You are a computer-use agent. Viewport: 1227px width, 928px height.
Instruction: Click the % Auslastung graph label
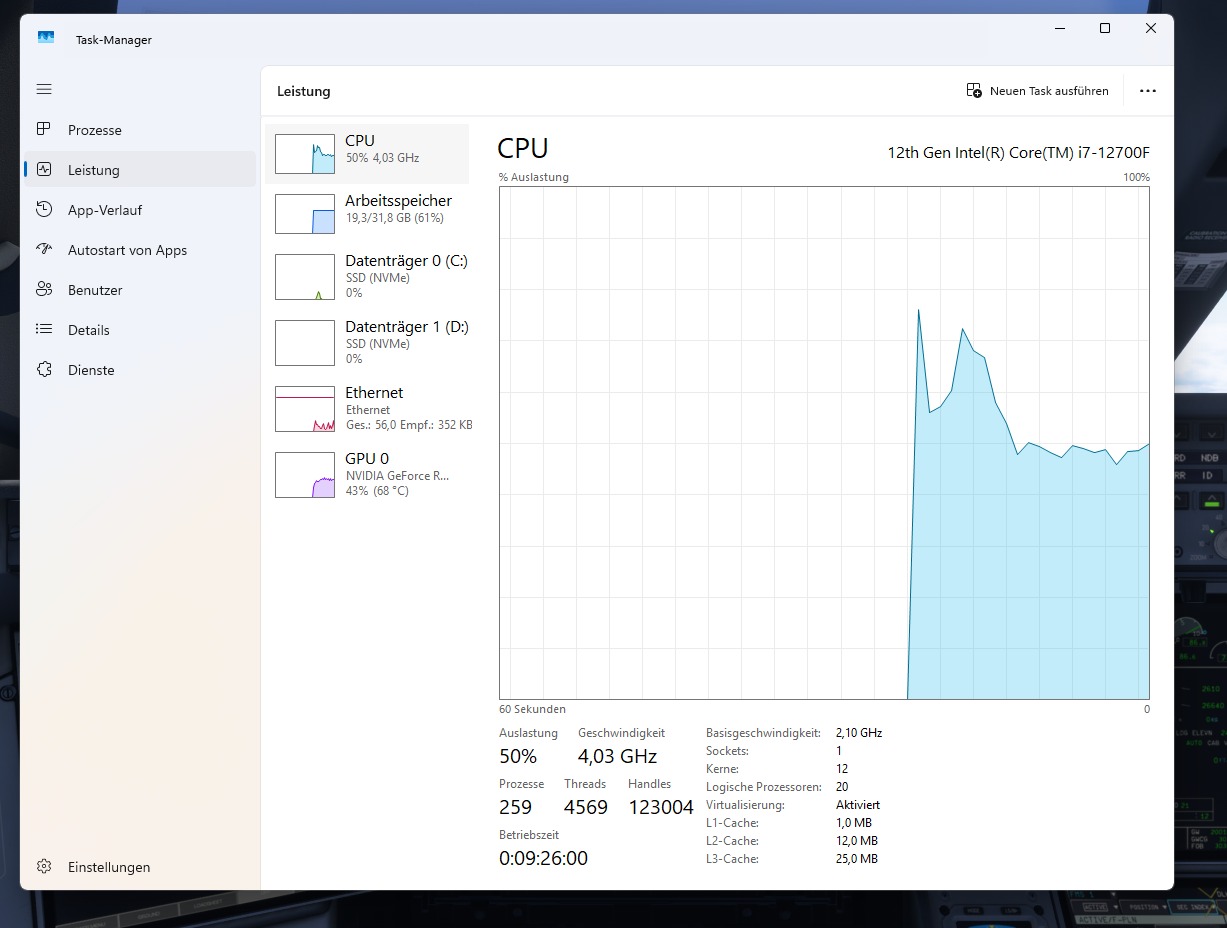click(x=534, y=177)
